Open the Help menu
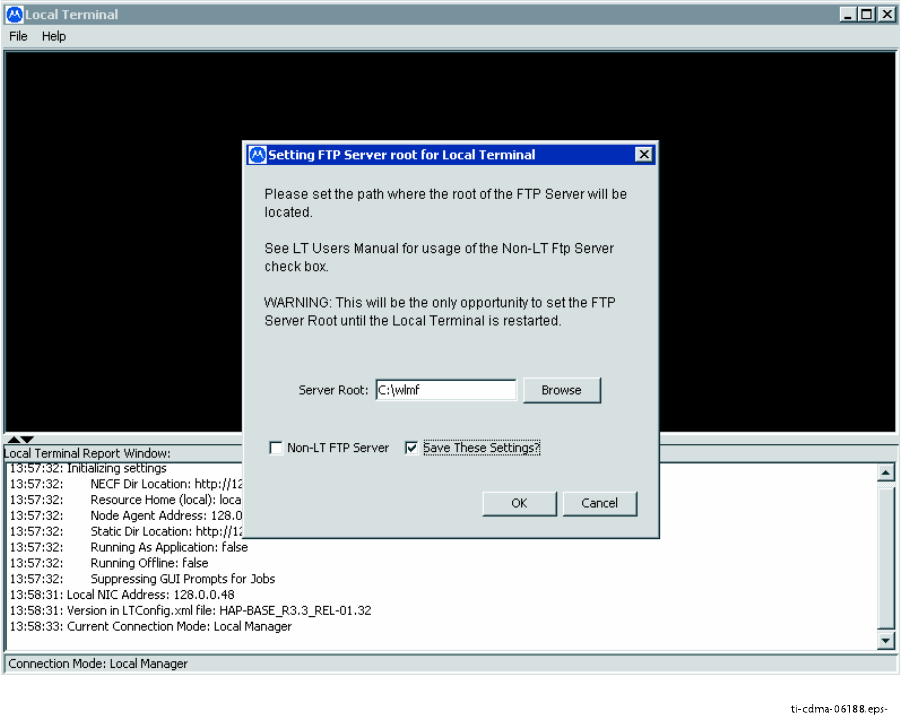Viewport: 901px width, 715px height. (x=53, y=36)
